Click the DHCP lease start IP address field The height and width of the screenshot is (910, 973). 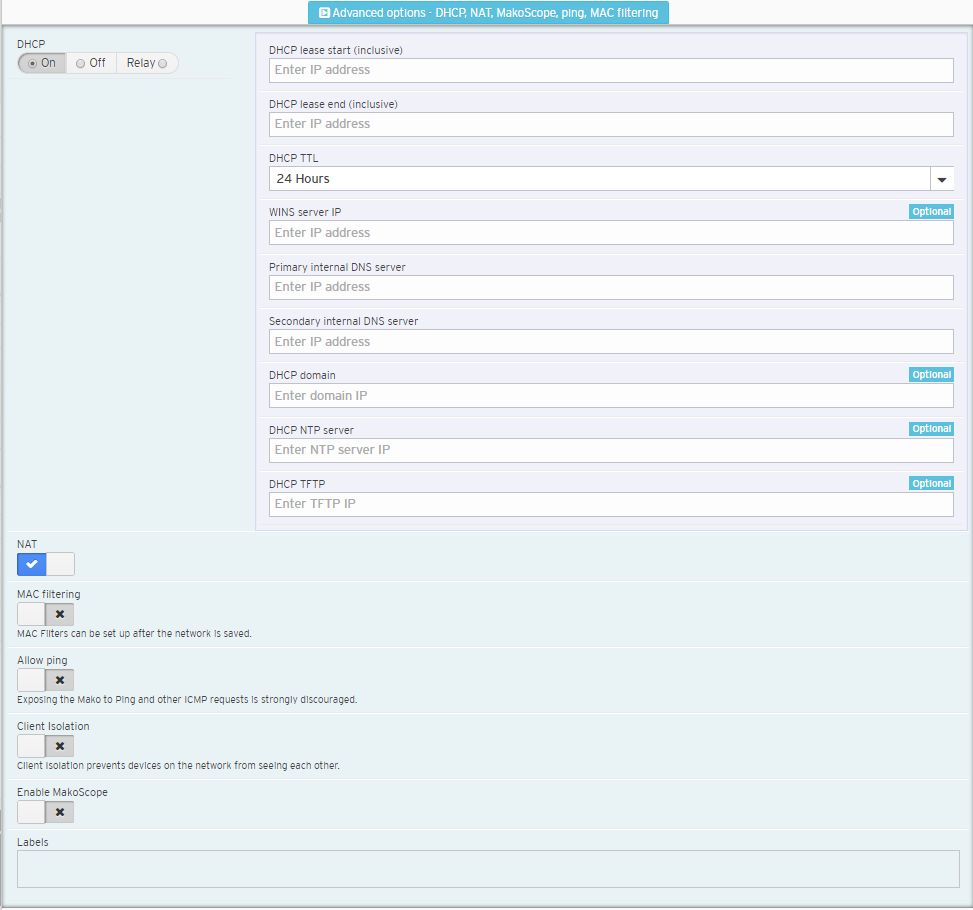point(610,70)
